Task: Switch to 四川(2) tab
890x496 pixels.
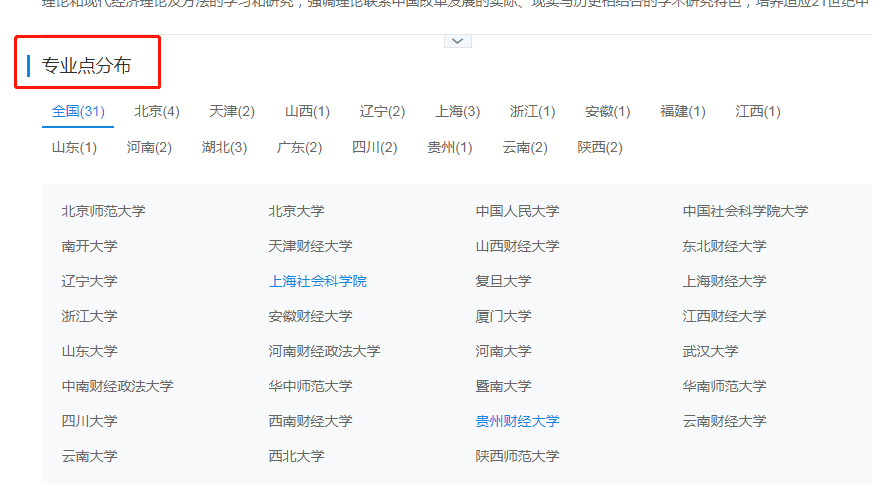Action: pos(375,148)
